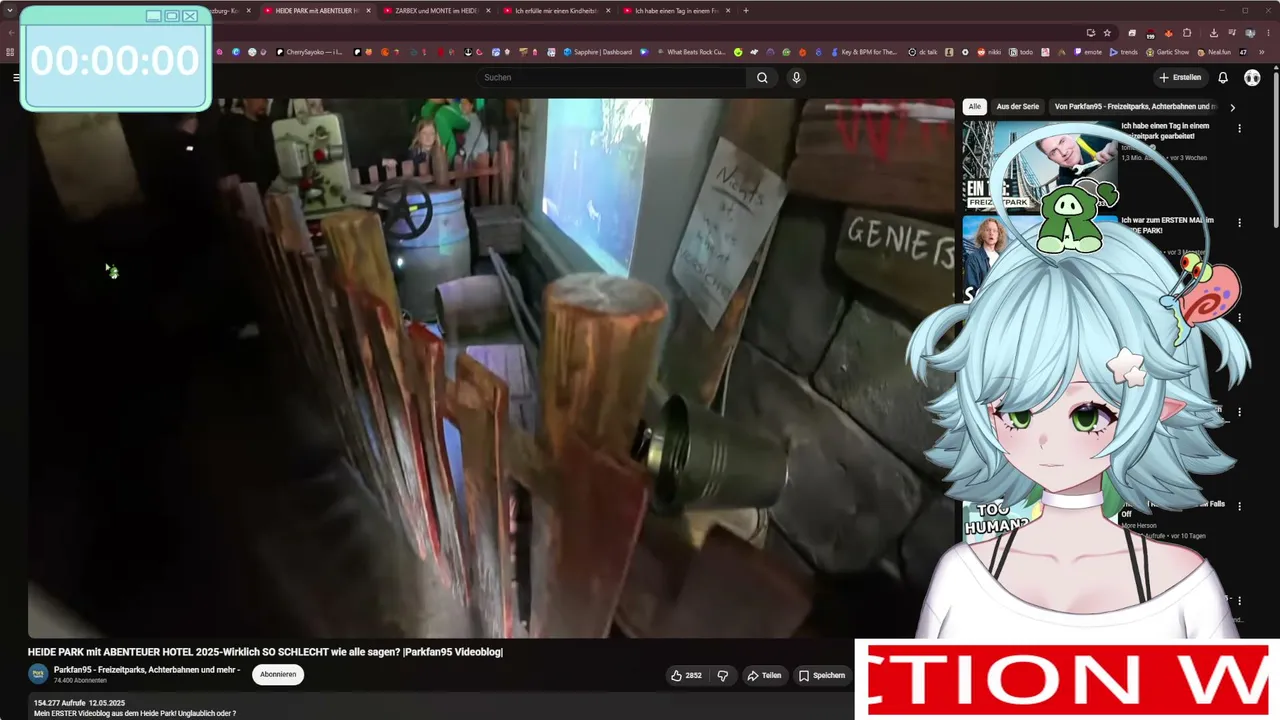Open the 'nikki' bookmark

coord(988,52)
